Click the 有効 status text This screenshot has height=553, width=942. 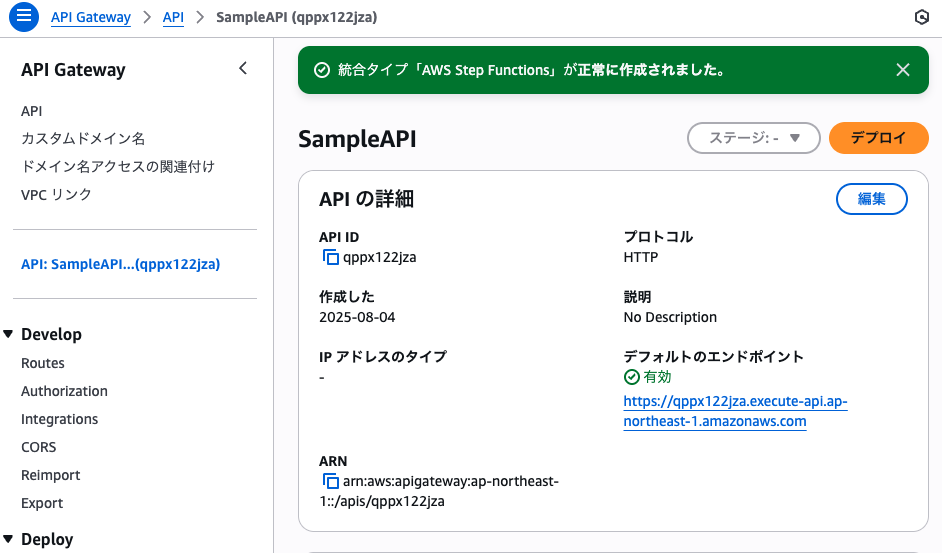point(657,377)
